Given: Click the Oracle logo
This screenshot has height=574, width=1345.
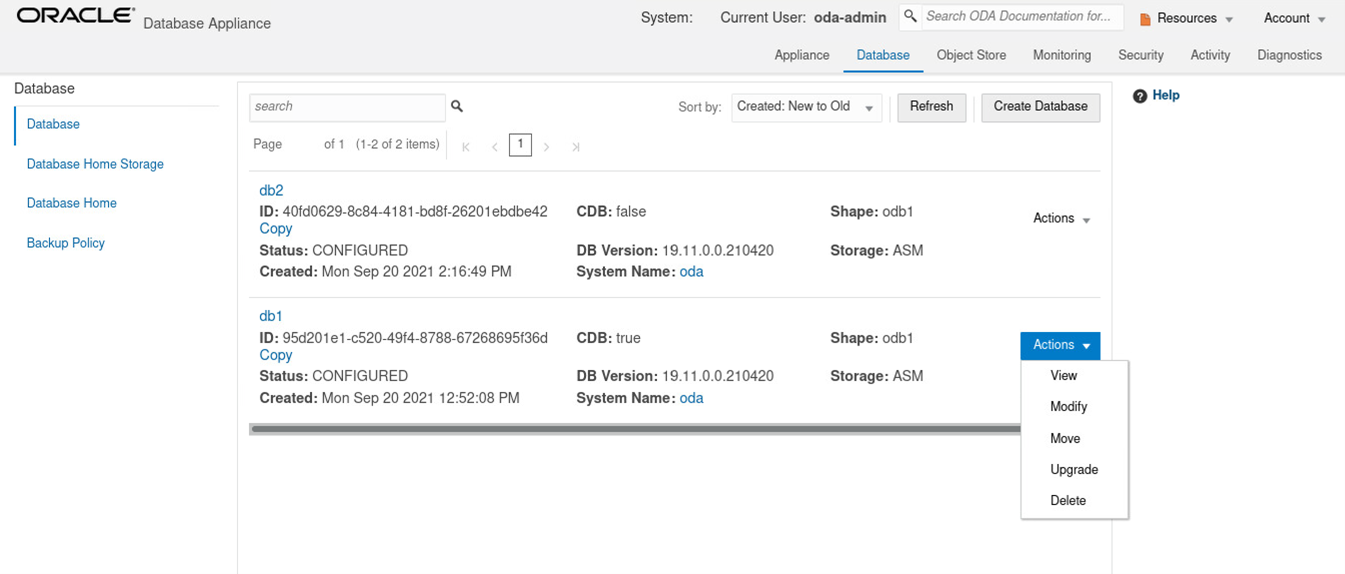Looking at the screenshot, I should tap(75, 16).
